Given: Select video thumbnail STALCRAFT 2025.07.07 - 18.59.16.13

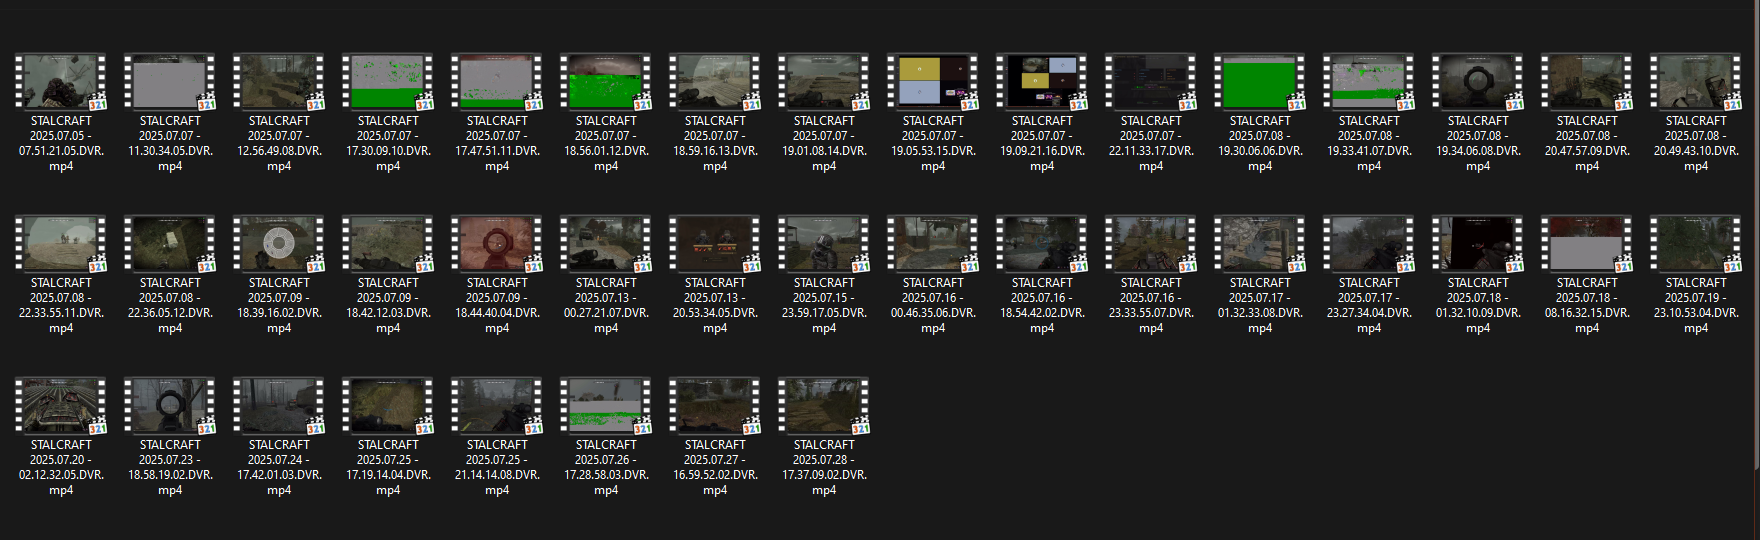Looking at the screenshot, I should point(715,81).
